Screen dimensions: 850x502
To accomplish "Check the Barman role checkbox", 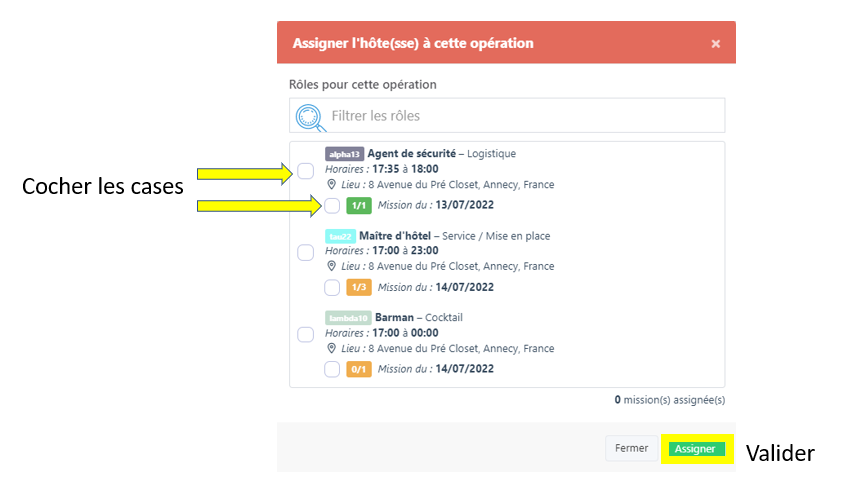I will point(306,334).
